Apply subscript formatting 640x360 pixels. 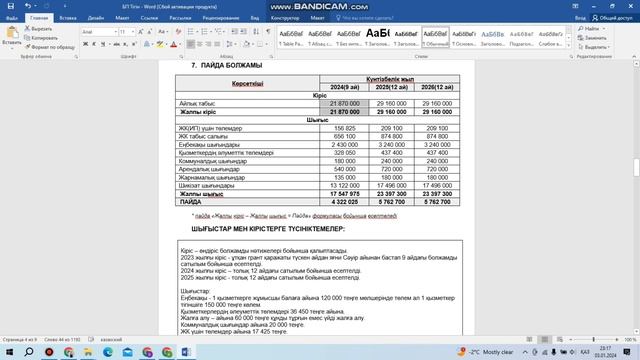(125, 44)
